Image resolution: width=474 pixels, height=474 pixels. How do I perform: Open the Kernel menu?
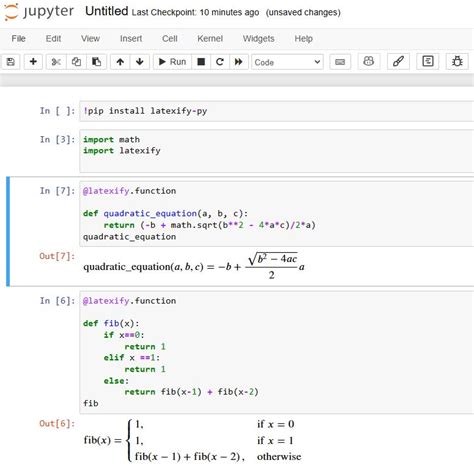coord(210,39)
